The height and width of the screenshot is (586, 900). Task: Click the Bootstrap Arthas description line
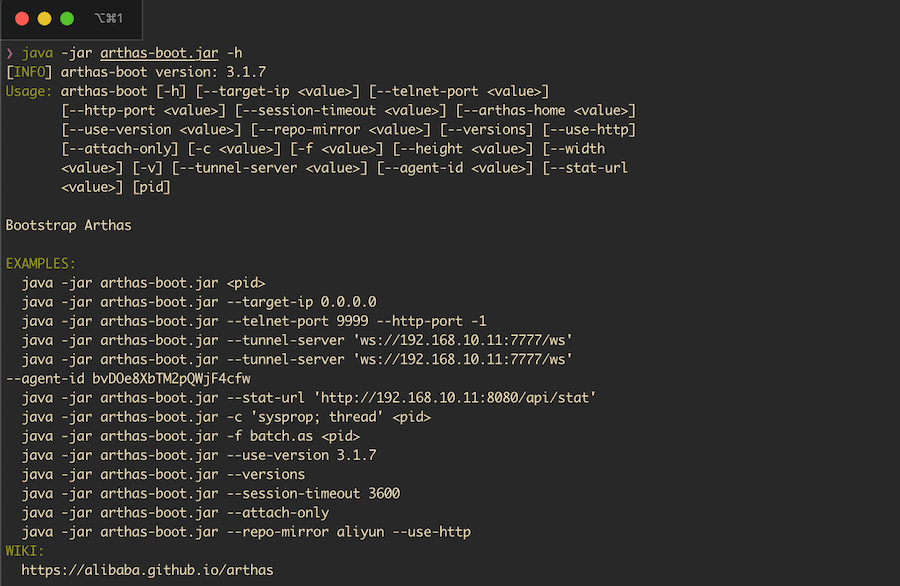(68, 225)
